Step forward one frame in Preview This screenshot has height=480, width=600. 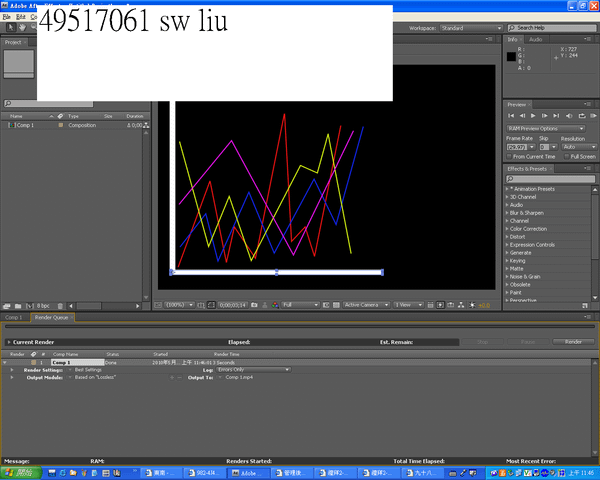click(545, 116)
